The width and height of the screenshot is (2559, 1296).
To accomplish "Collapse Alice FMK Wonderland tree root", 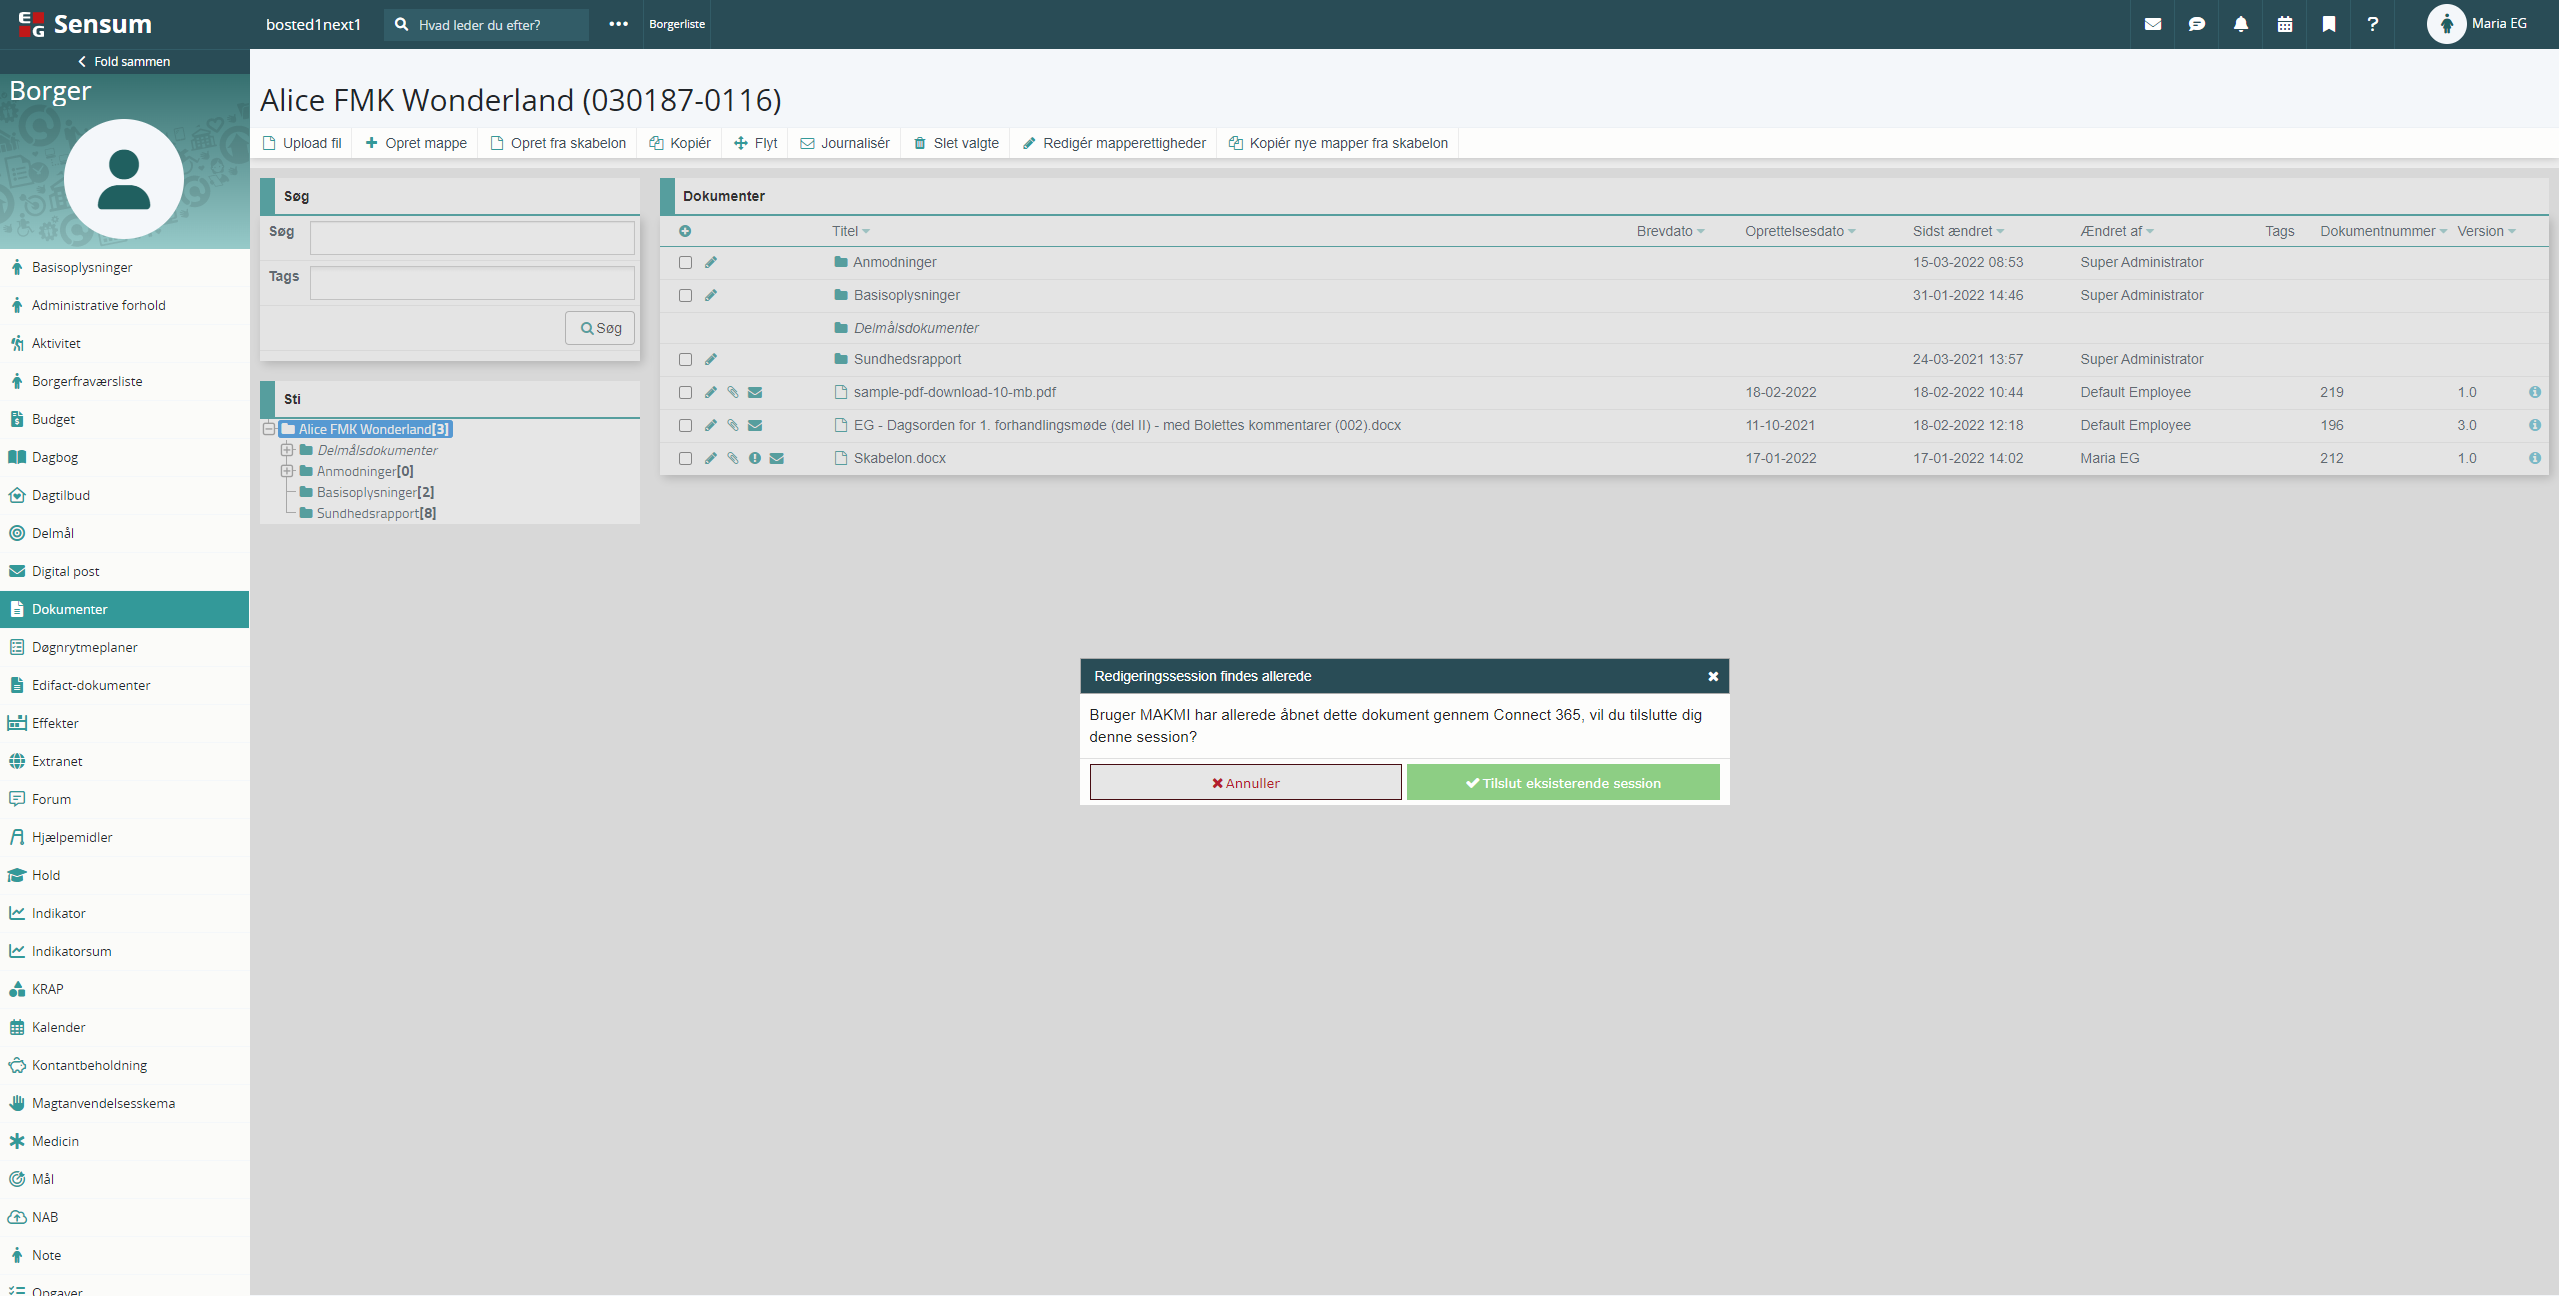I will (268, 429).
